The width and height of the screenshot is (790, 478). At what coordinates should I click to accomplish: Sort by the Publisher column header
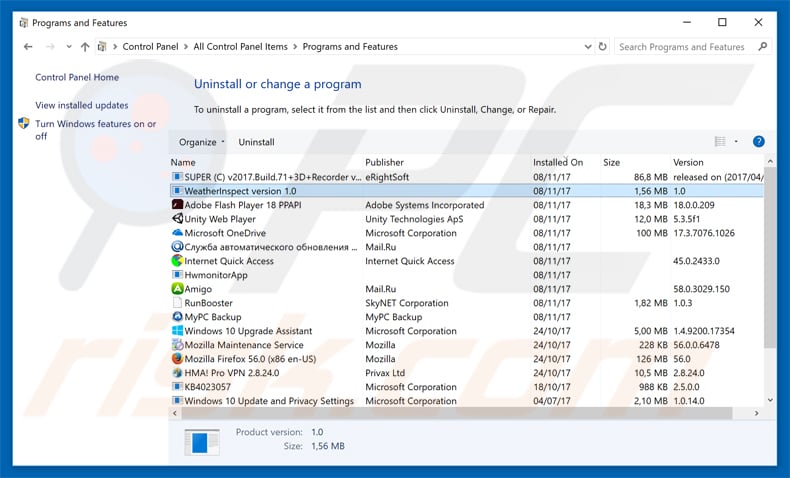384,162
